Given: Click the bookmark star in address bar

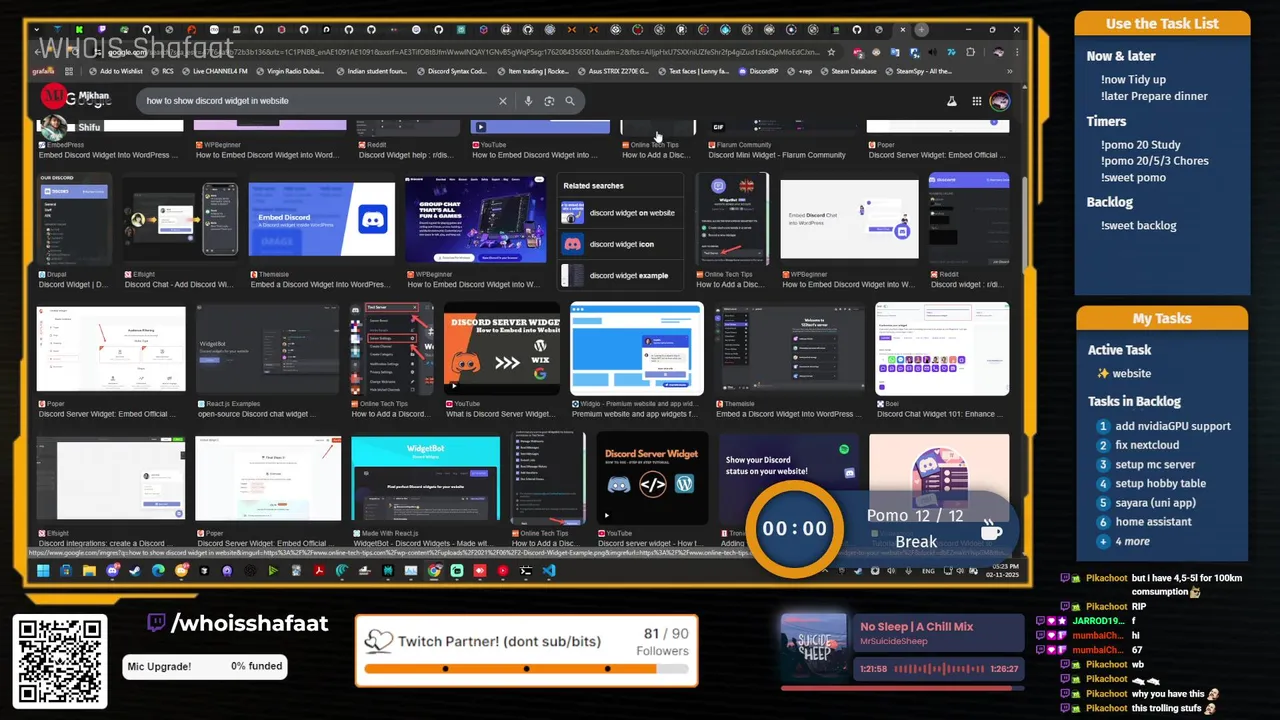Looking at the screenshot, I should (831, 52).
